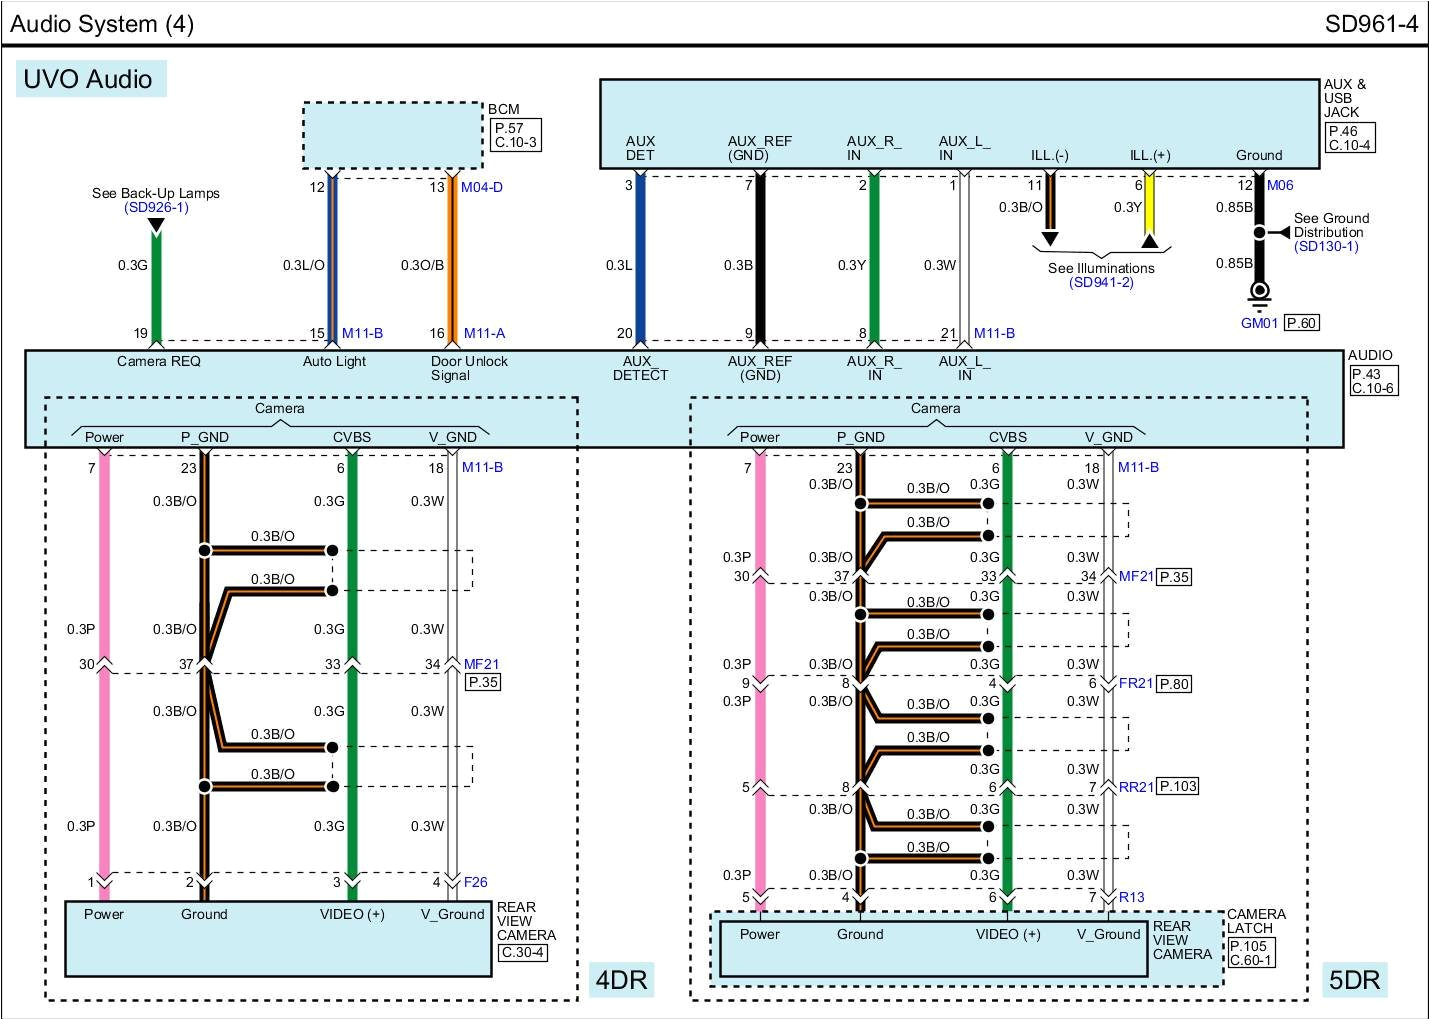
Task: Open the SD941-2 illuminations reference
Action: pyautogui.click(x=1101, y=283)
